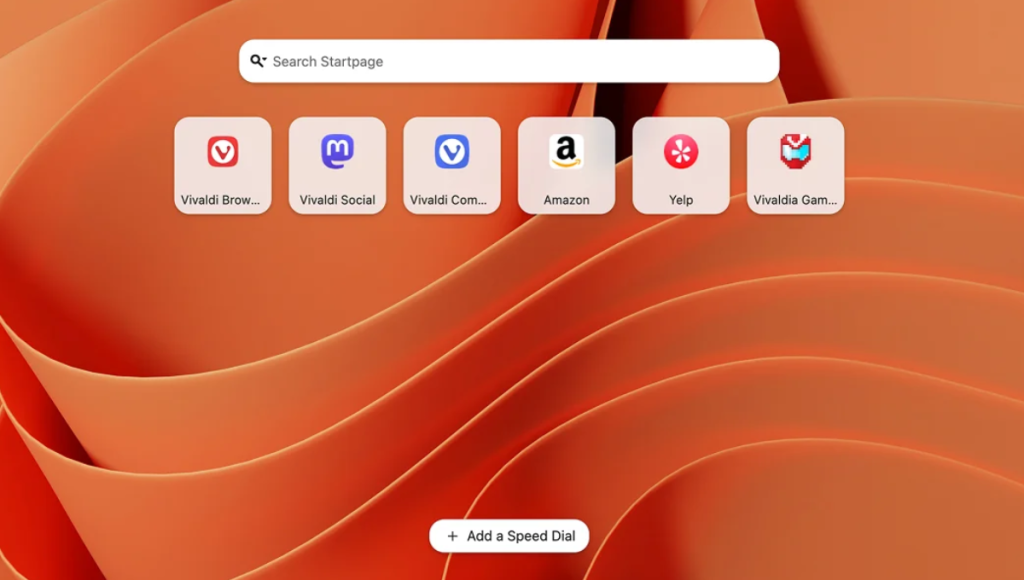
Task: Open search engine selector magnifier dropdown
Action: (258, 61)
